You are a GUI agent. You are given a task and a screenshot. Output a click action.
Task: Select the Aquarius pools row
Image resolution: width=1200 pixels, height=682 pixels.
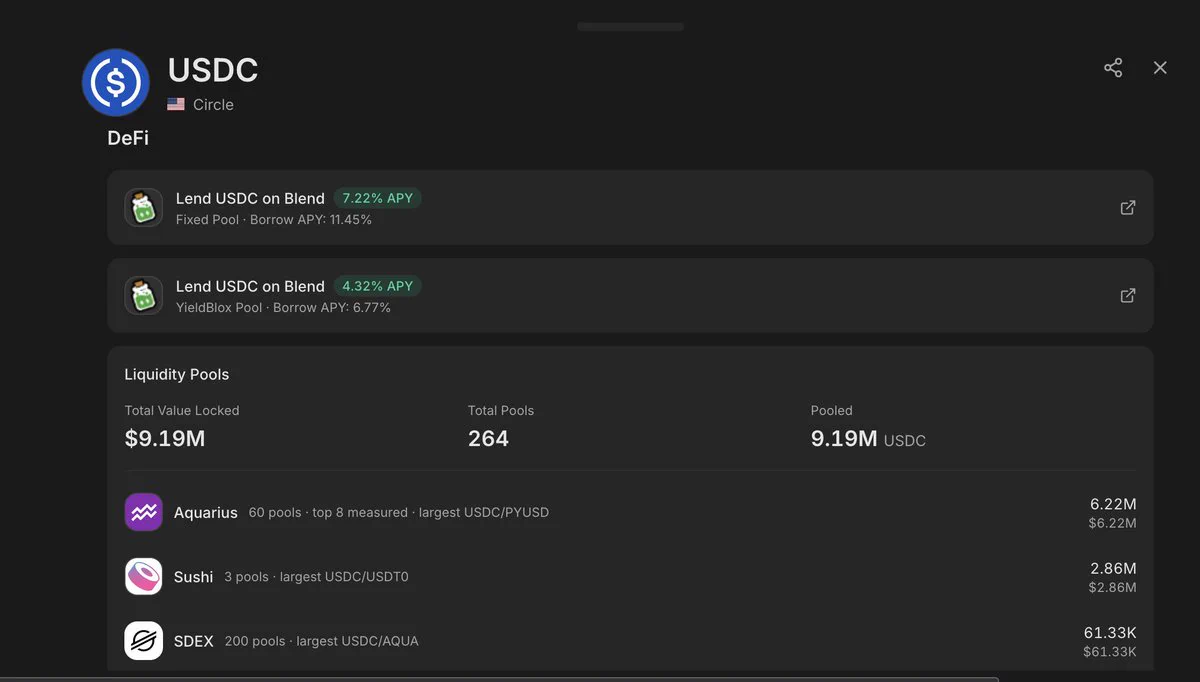pos(630,512)
